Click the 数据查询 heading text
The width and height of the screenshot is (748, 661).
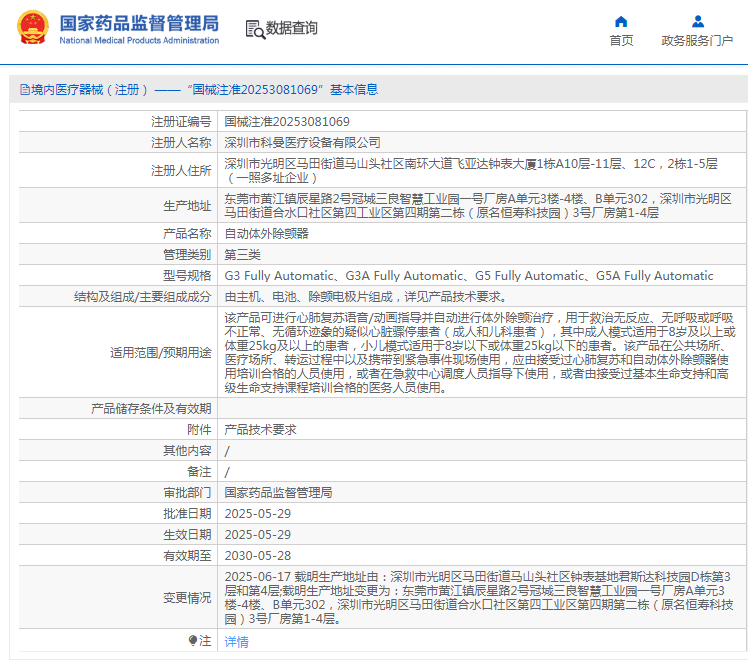point(291,28)
